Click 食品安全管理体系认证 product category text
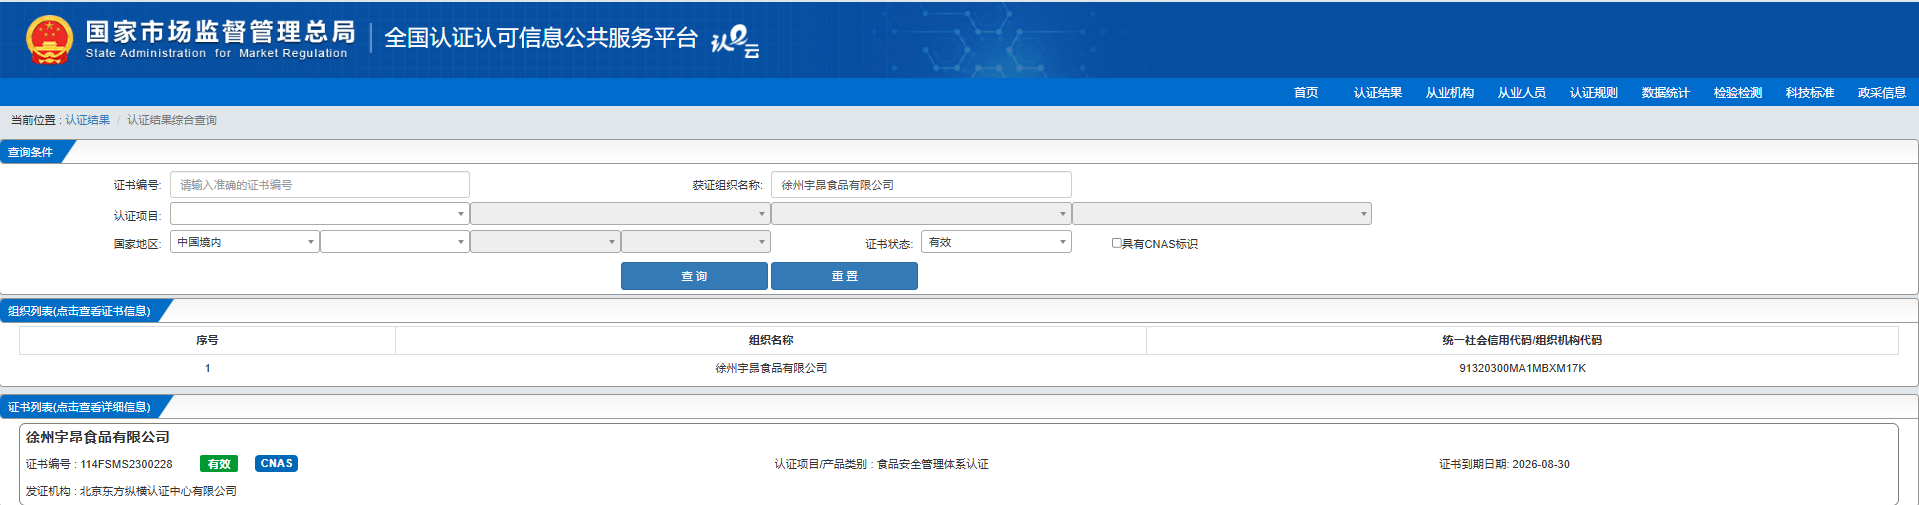The width and height of the screenshot is (1919, 505). (x=933, y=464)
